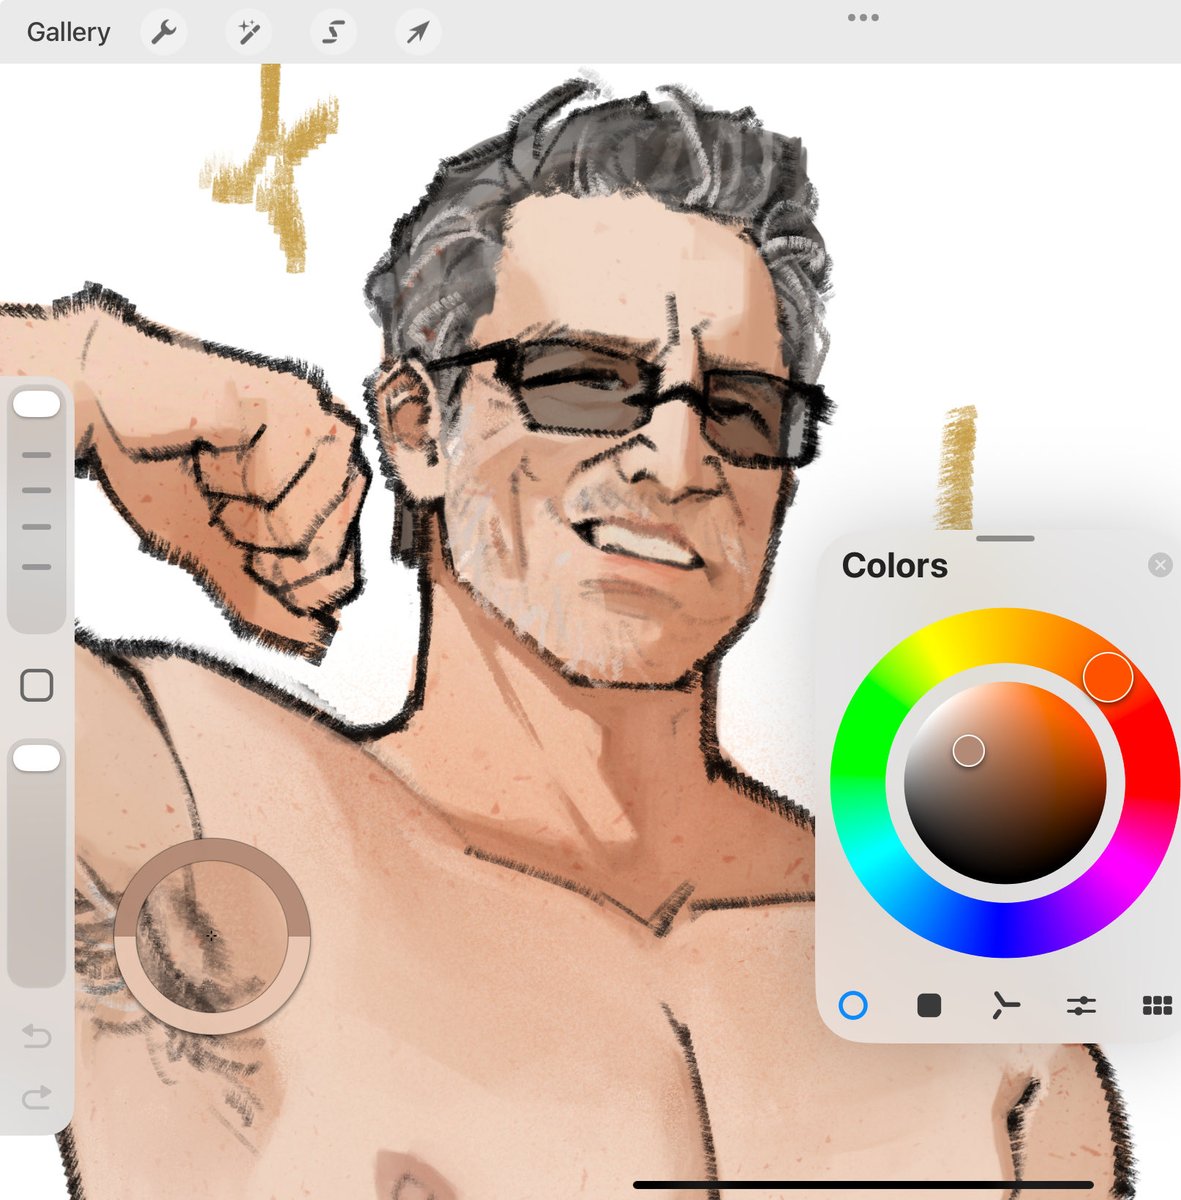The width and height of the screenshot is (1181, 1200).
Task: Click the brush size slider handle
Action: pos(37,404)
